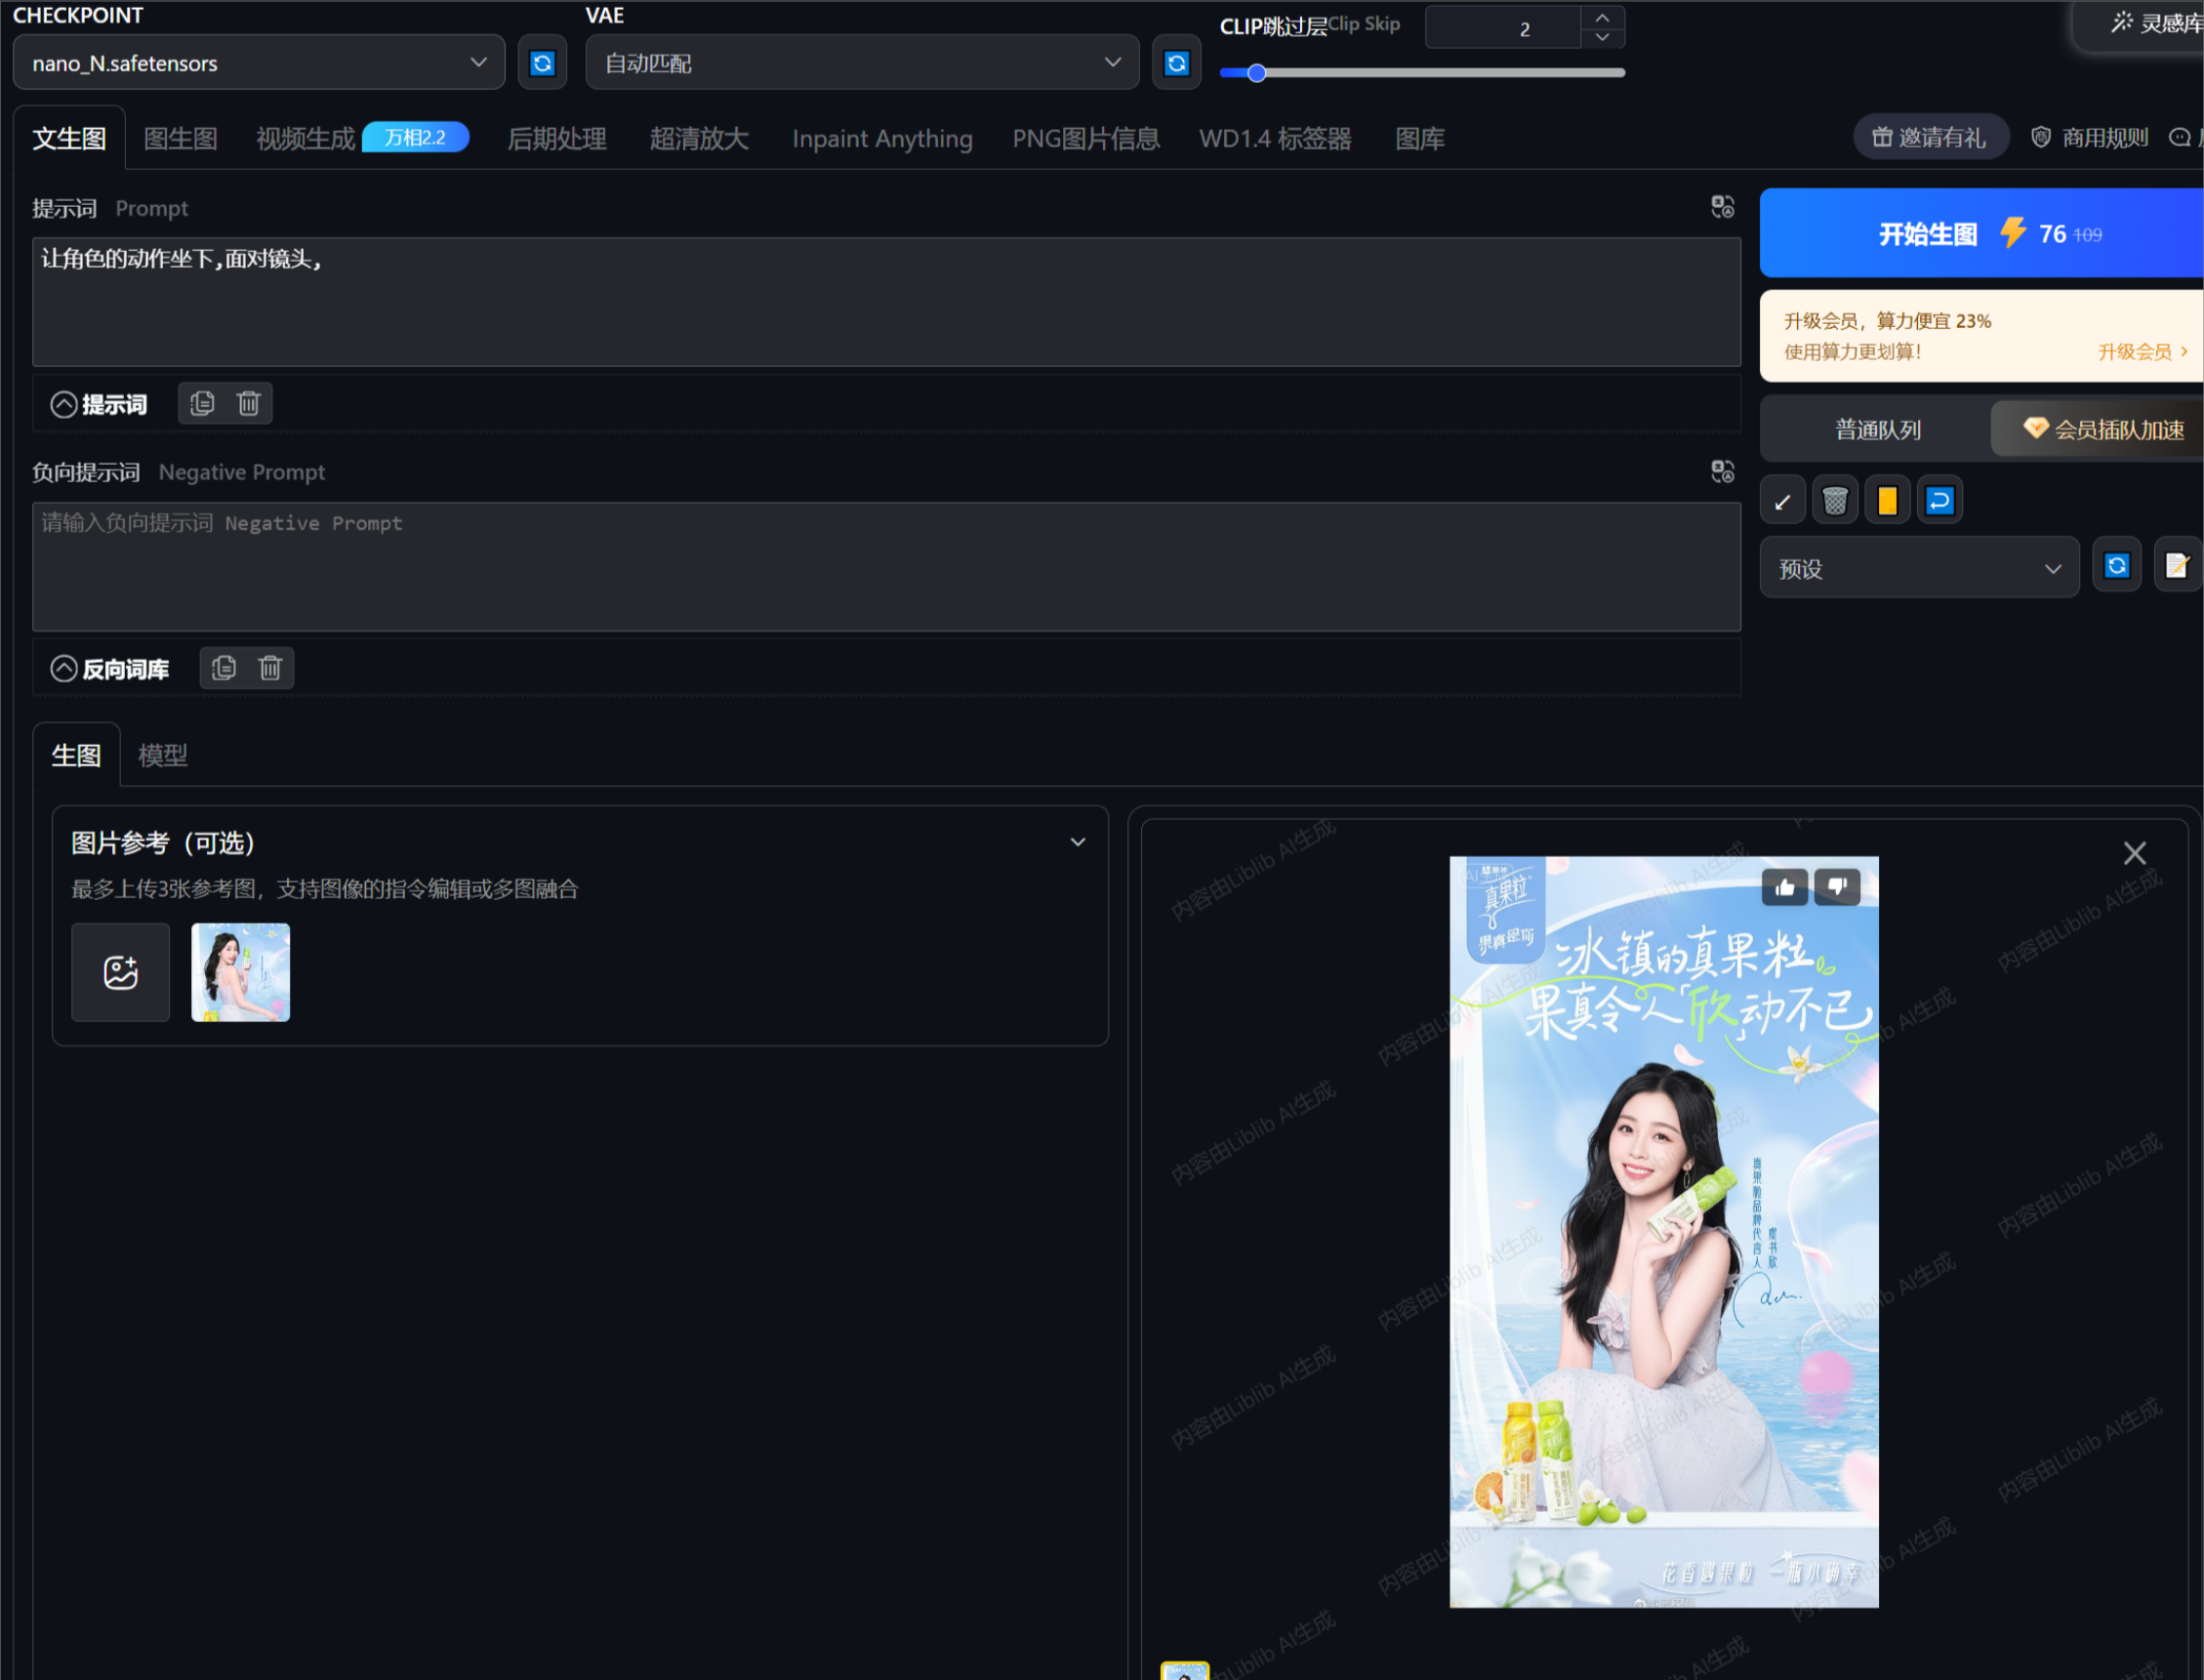
Task: Switch to the 图生图 tab
Action: (180, 139)
